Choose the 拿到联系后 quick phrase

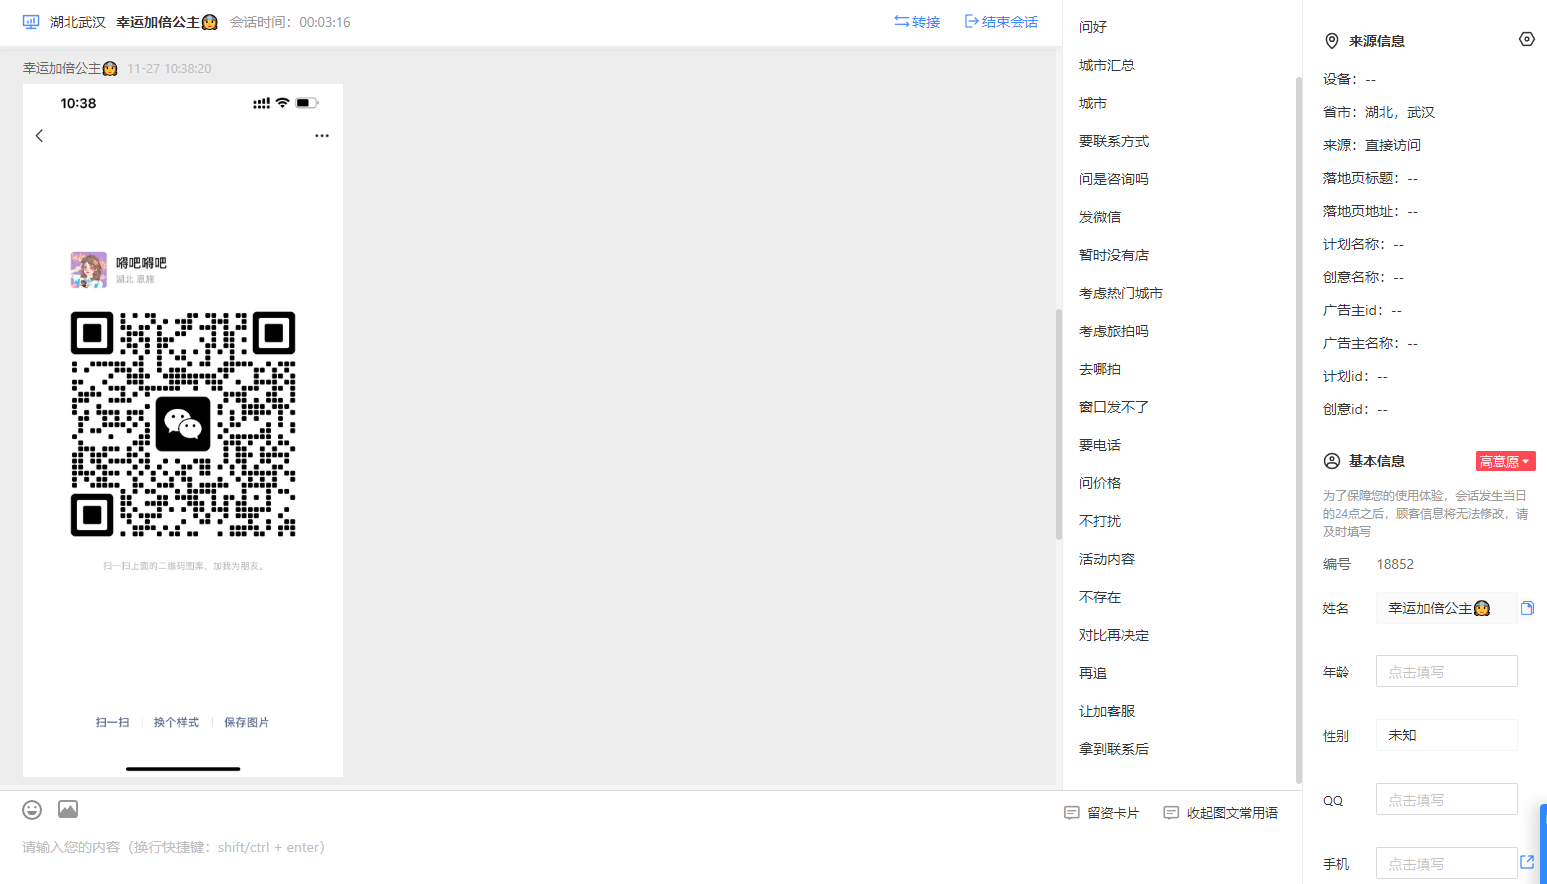[x=1114, y=749]
